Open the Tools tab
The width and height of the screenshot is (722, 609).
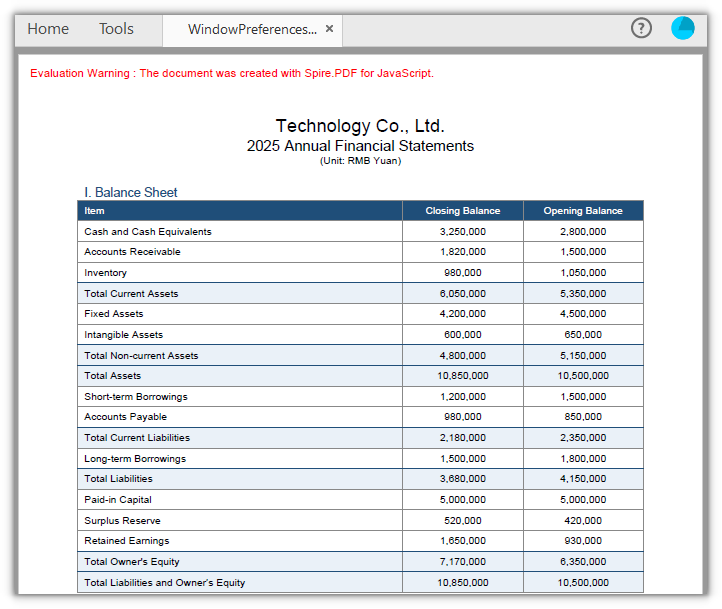click(x=116, y=29)
